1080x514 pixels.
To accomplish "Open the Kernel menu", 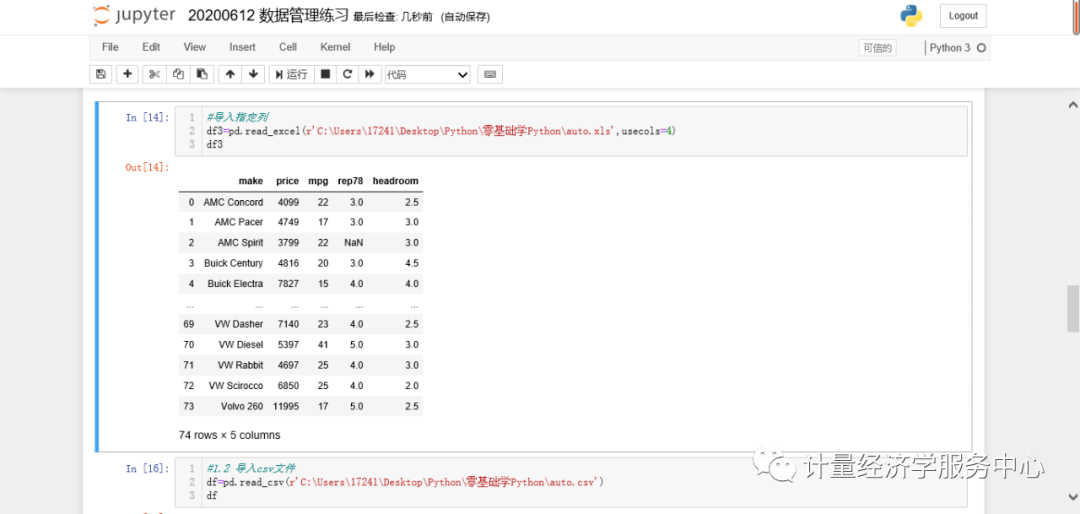I will click(x=335, y=47).
